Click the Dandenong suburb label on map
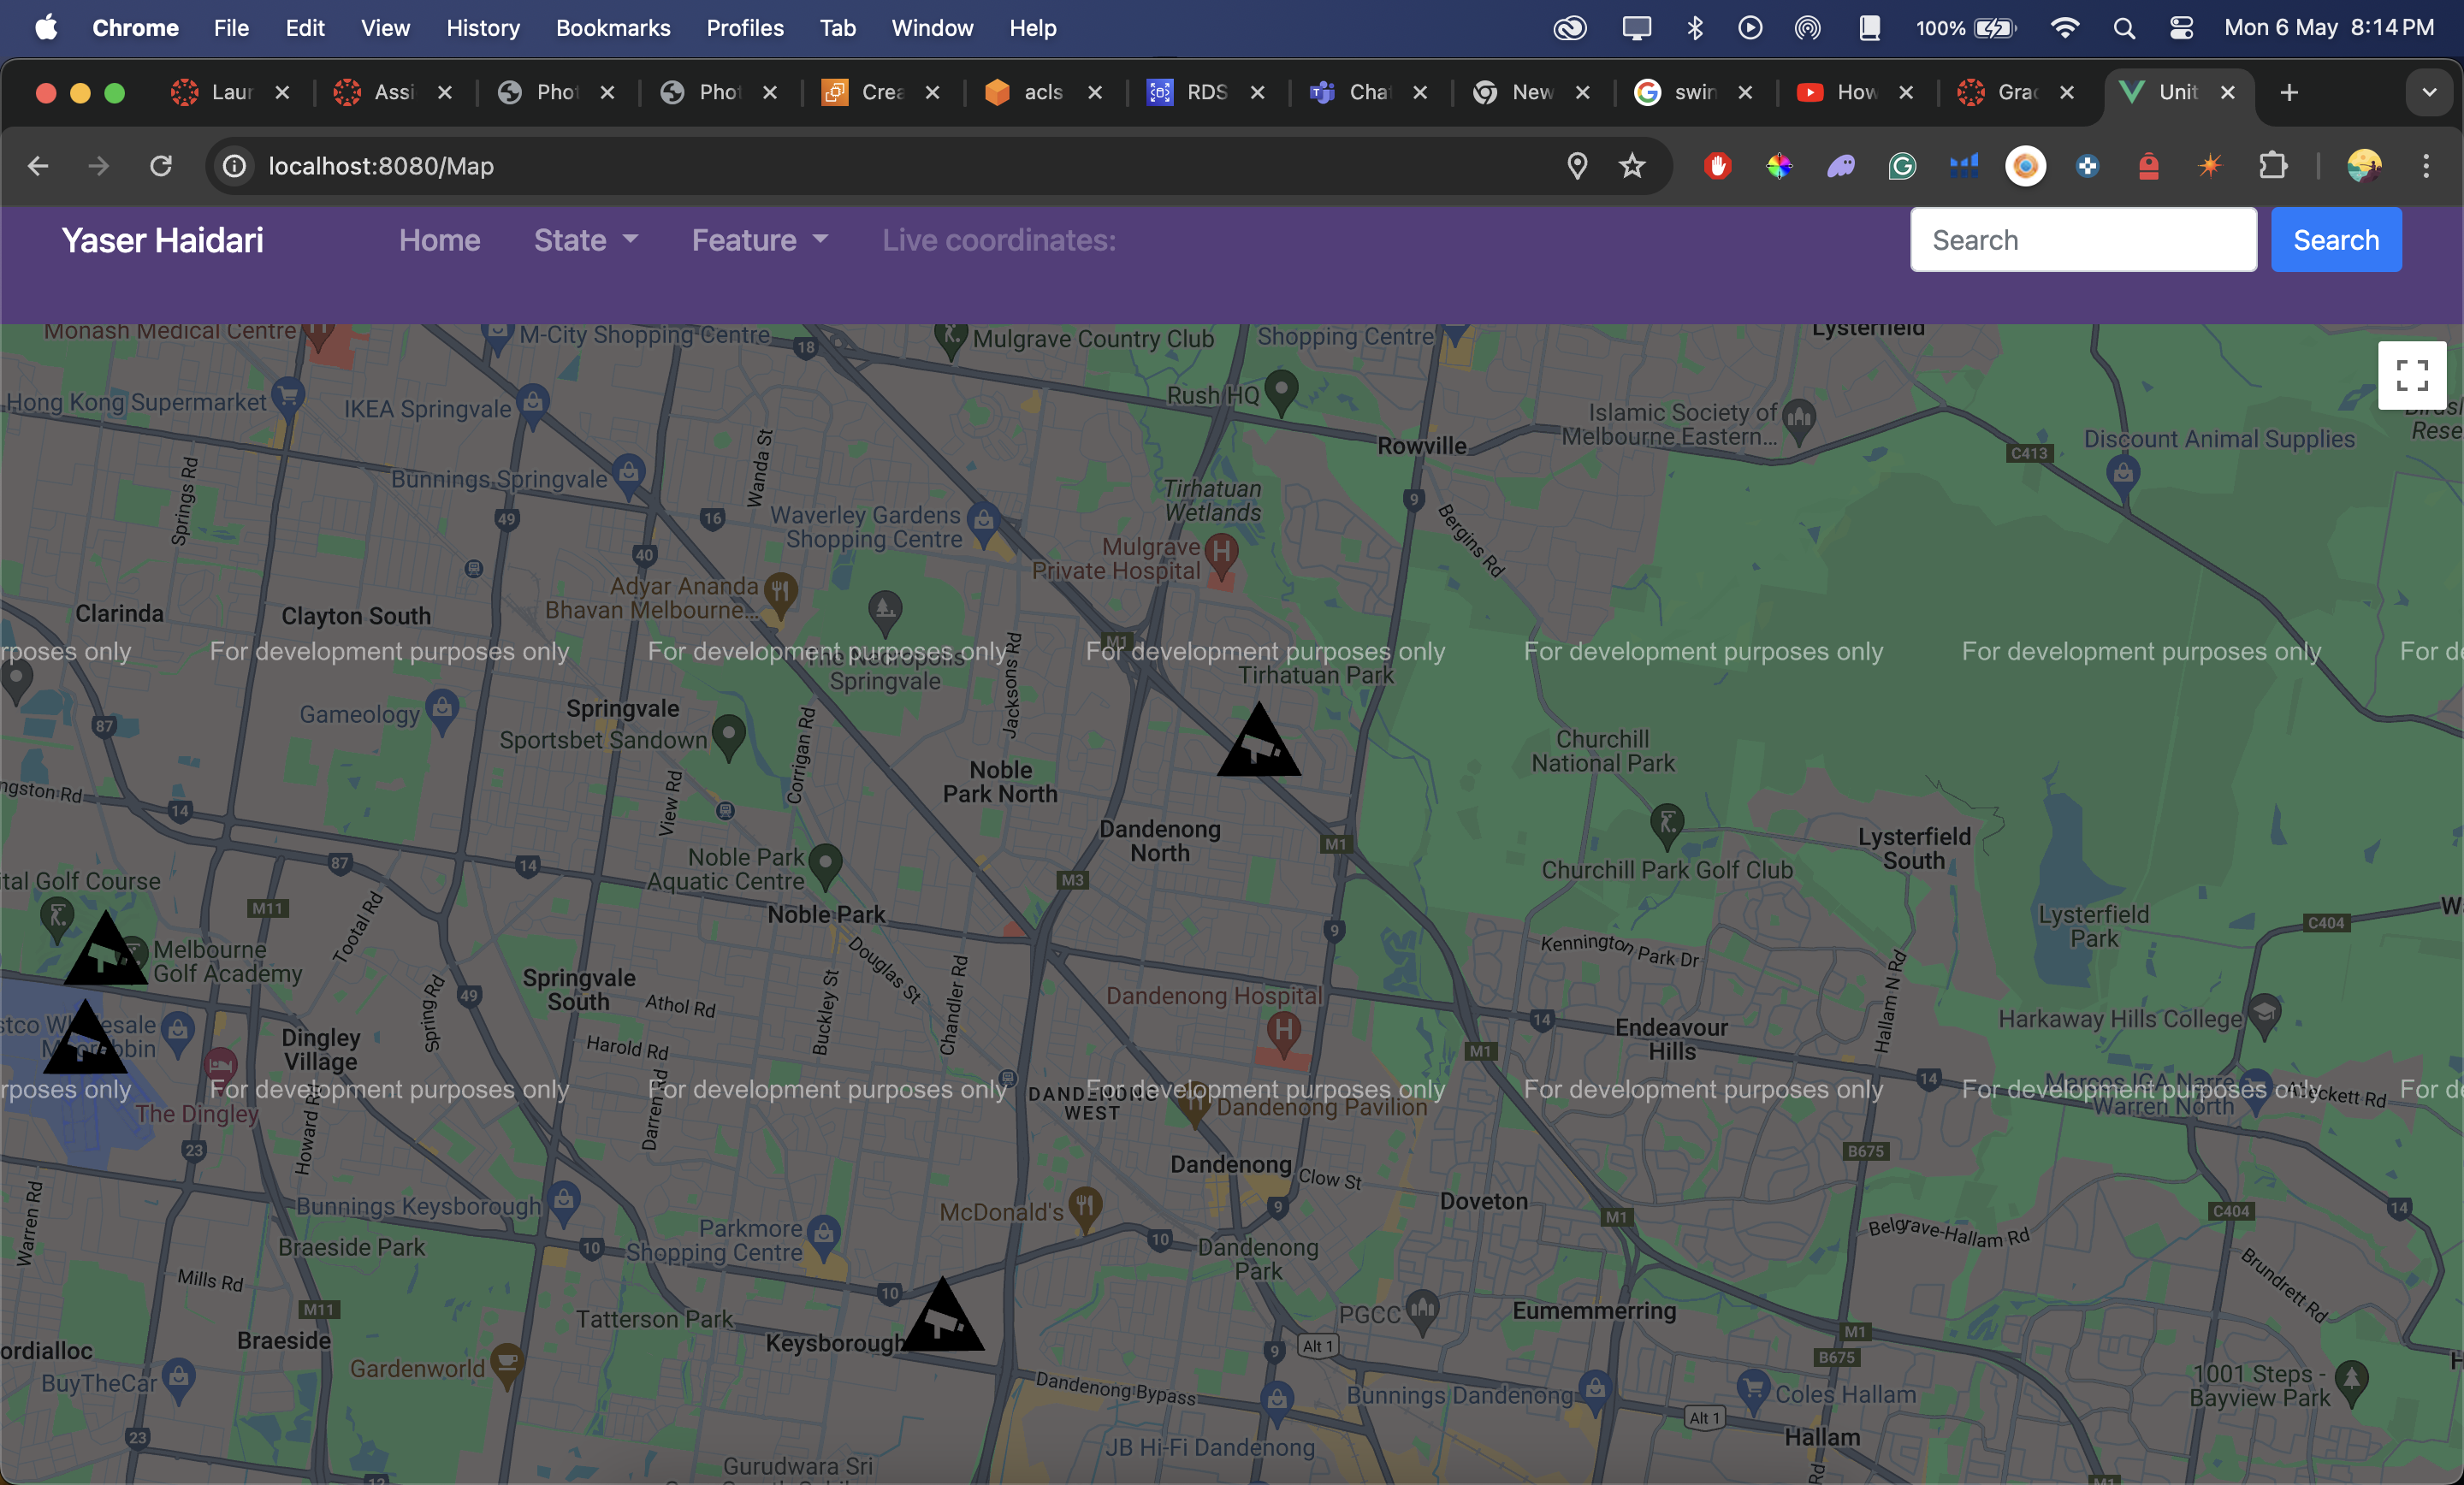2464x1485 pixels. (x=1231, y=1164)
